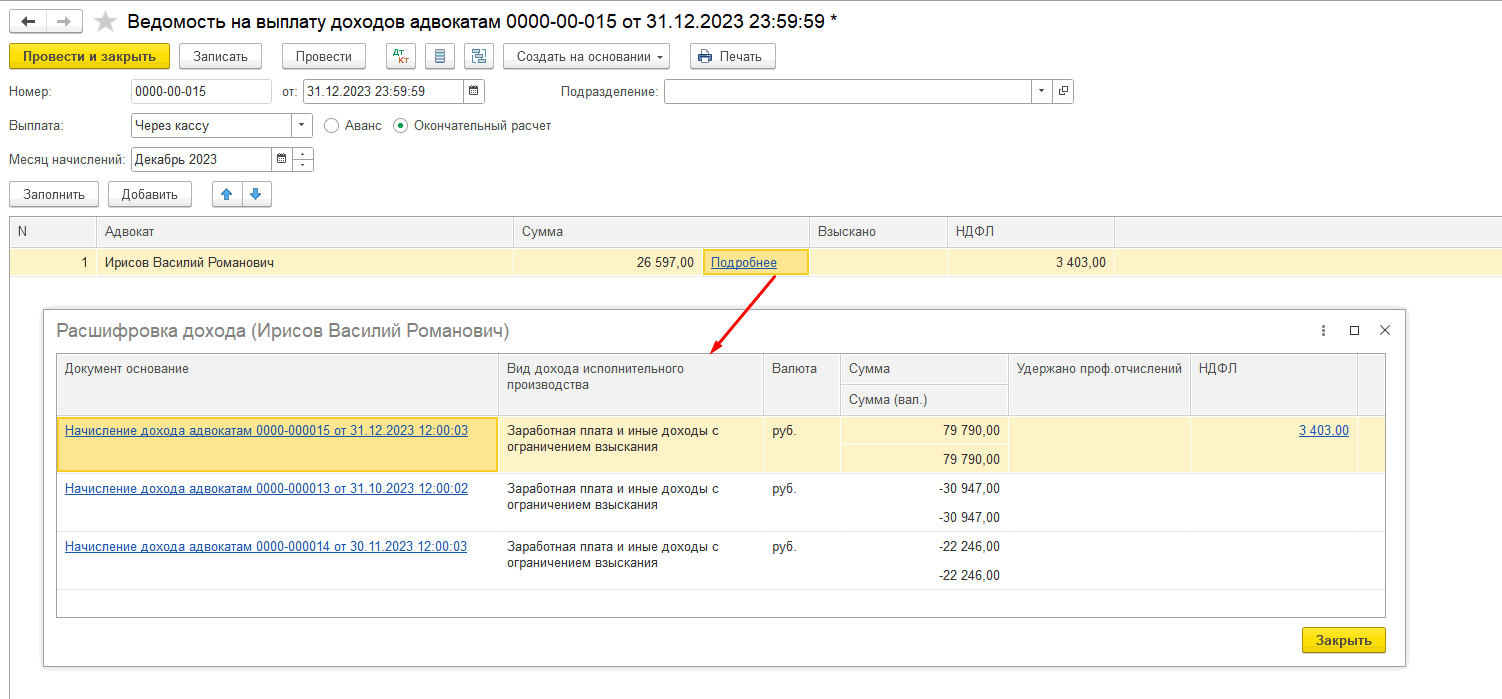Open the dialog's three-dot options menu
Image resolution: width=1502 pixels, height=699 pixels.
tap(1323, 330)
